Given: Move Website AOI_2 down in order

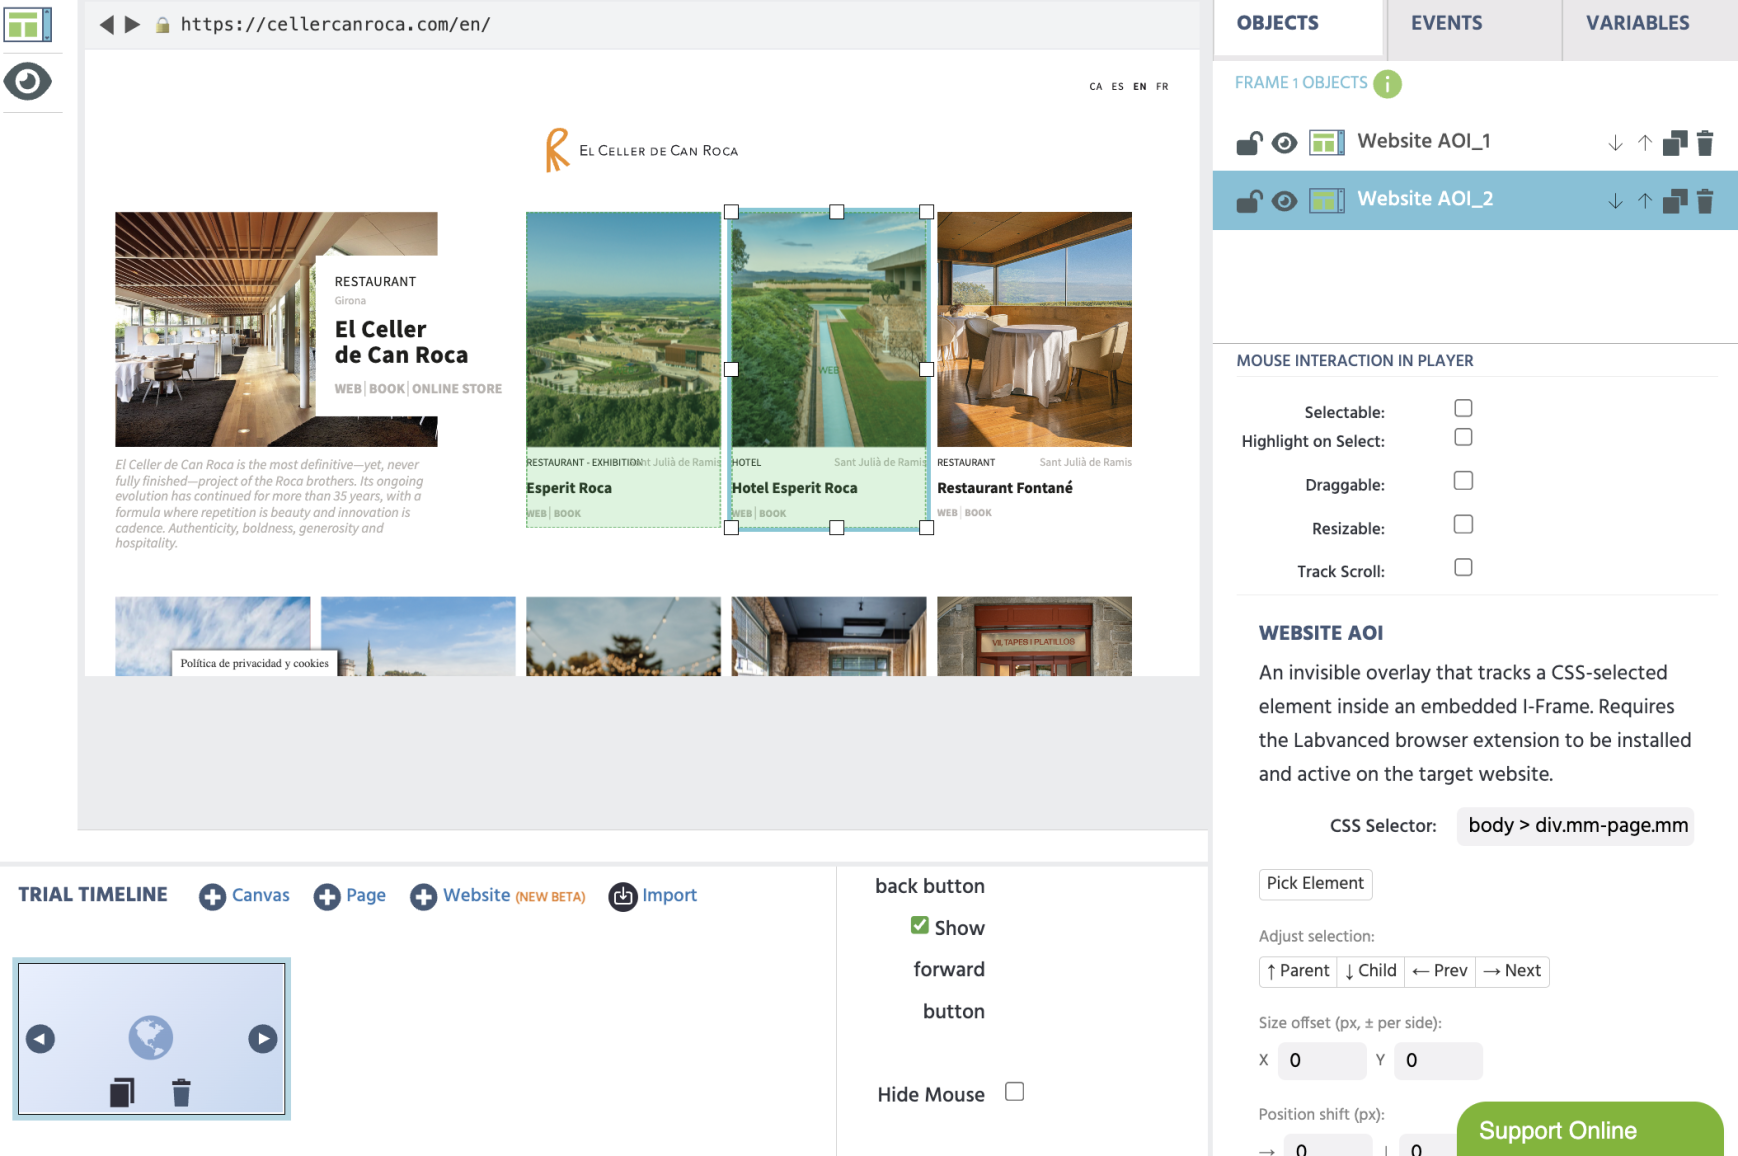Looking at the screenshot, I should [x=1615, y=201].
